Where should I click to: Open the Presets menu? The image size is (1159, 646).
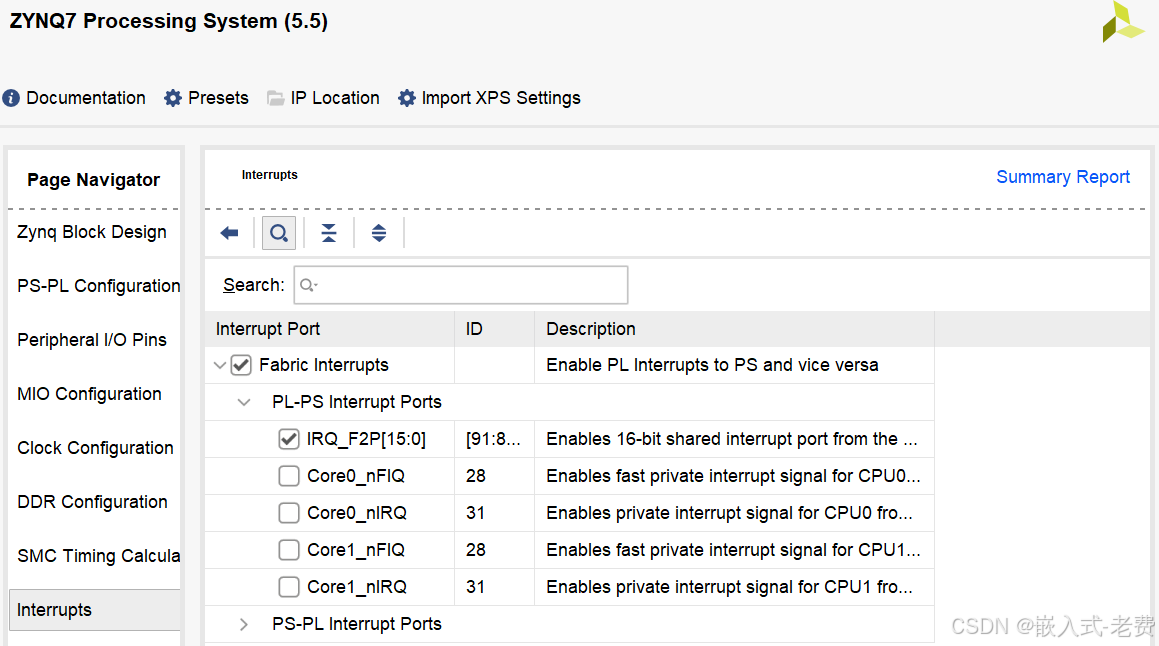coord(206,98)
